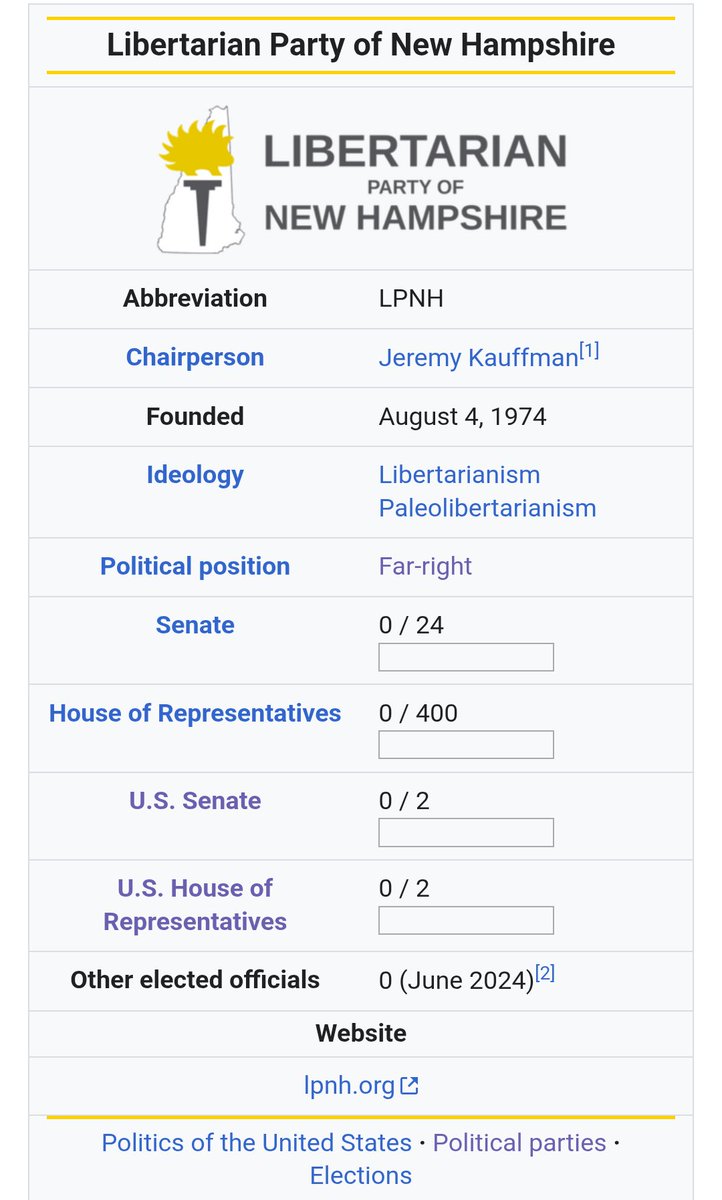Open the Chairperson link
Image resolution: width=722 pixels, height=1200 pixels.
[x=195, y=357]
